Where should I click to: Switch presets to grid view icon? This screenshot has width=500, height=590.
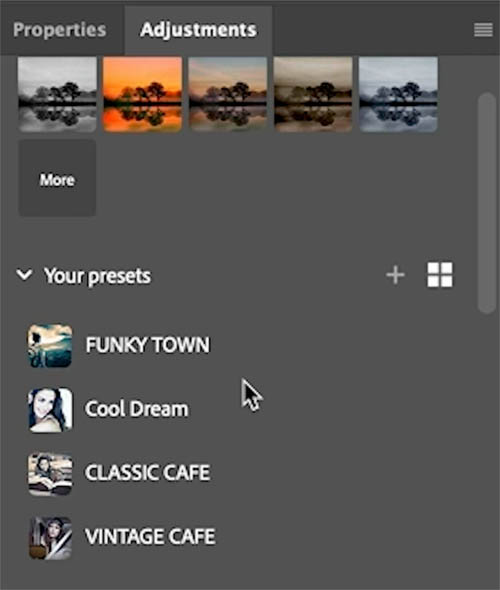point(440,275)
